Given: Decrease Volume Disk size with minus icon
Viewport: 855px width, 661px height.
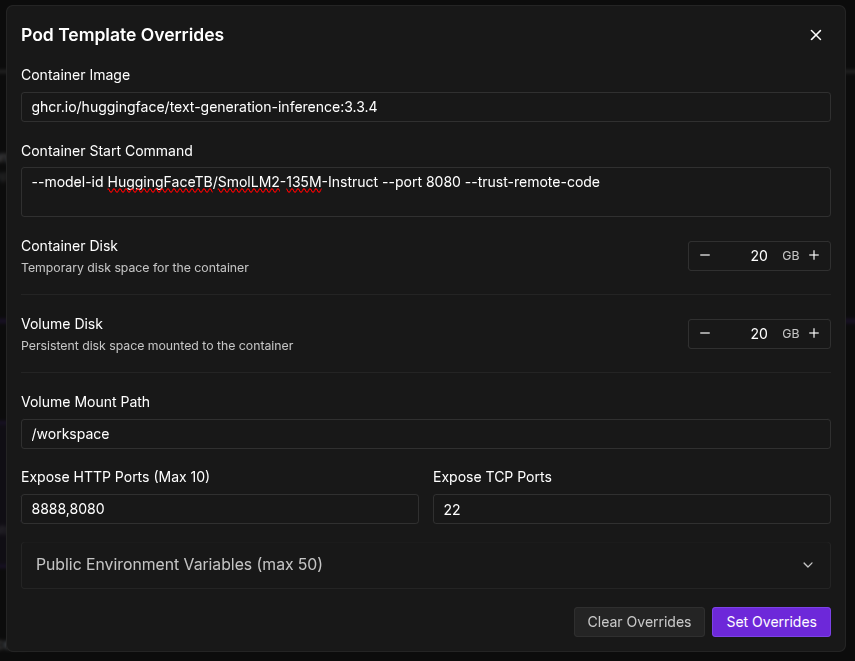Looking at the screenshot, I should tap(705, 334).
